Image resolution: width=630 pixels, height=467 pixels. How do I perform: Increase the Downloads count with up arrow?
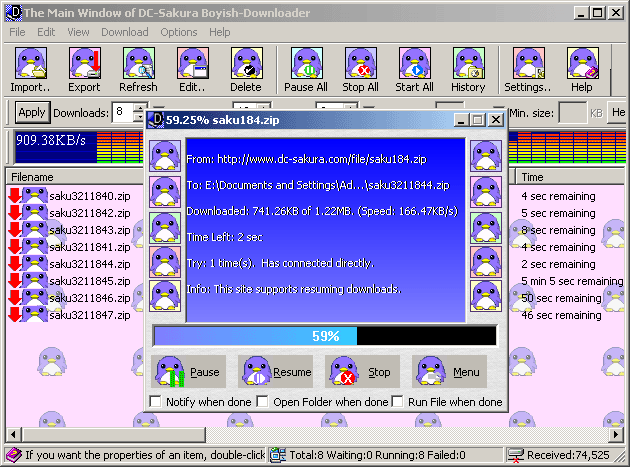click(x=139, y=107)
